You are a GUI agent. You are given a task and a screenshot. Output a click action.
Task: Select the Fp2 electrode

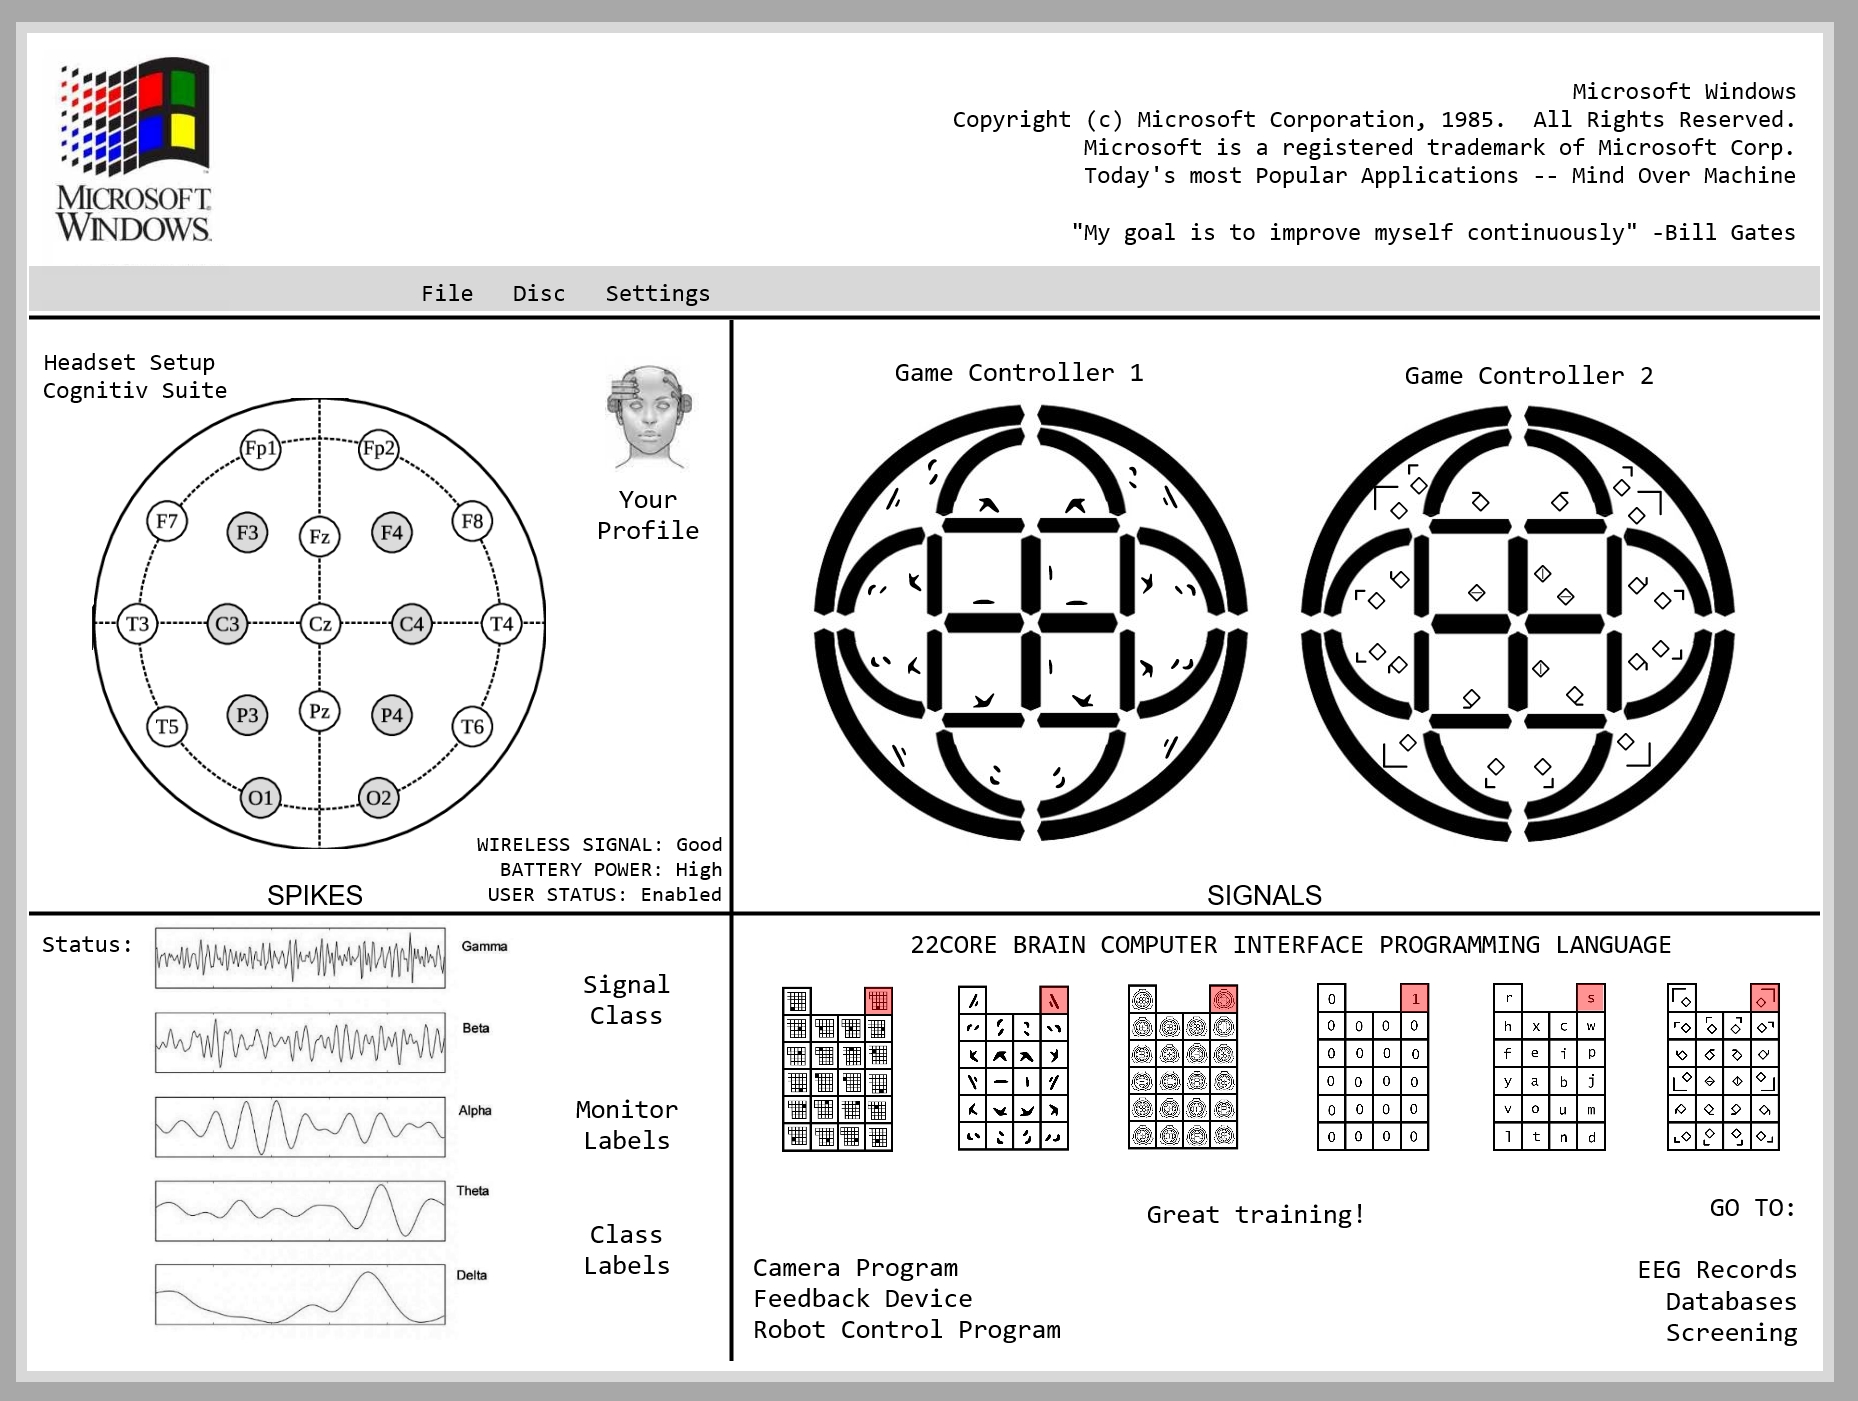(x=379, y=449)
